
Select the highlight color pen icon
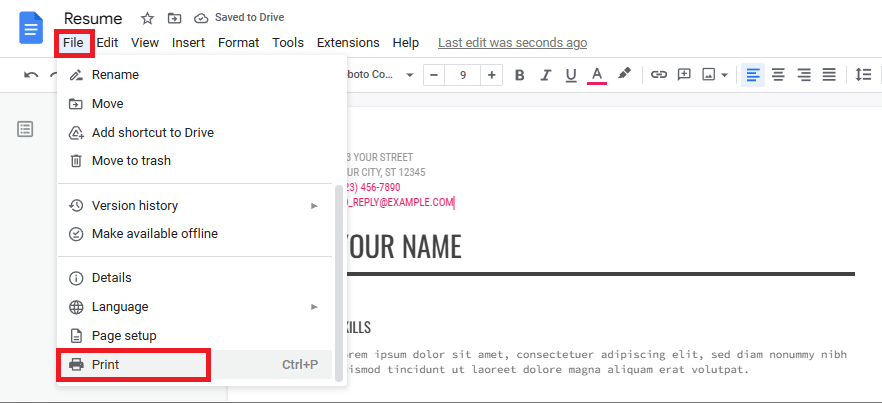(624, 75)
